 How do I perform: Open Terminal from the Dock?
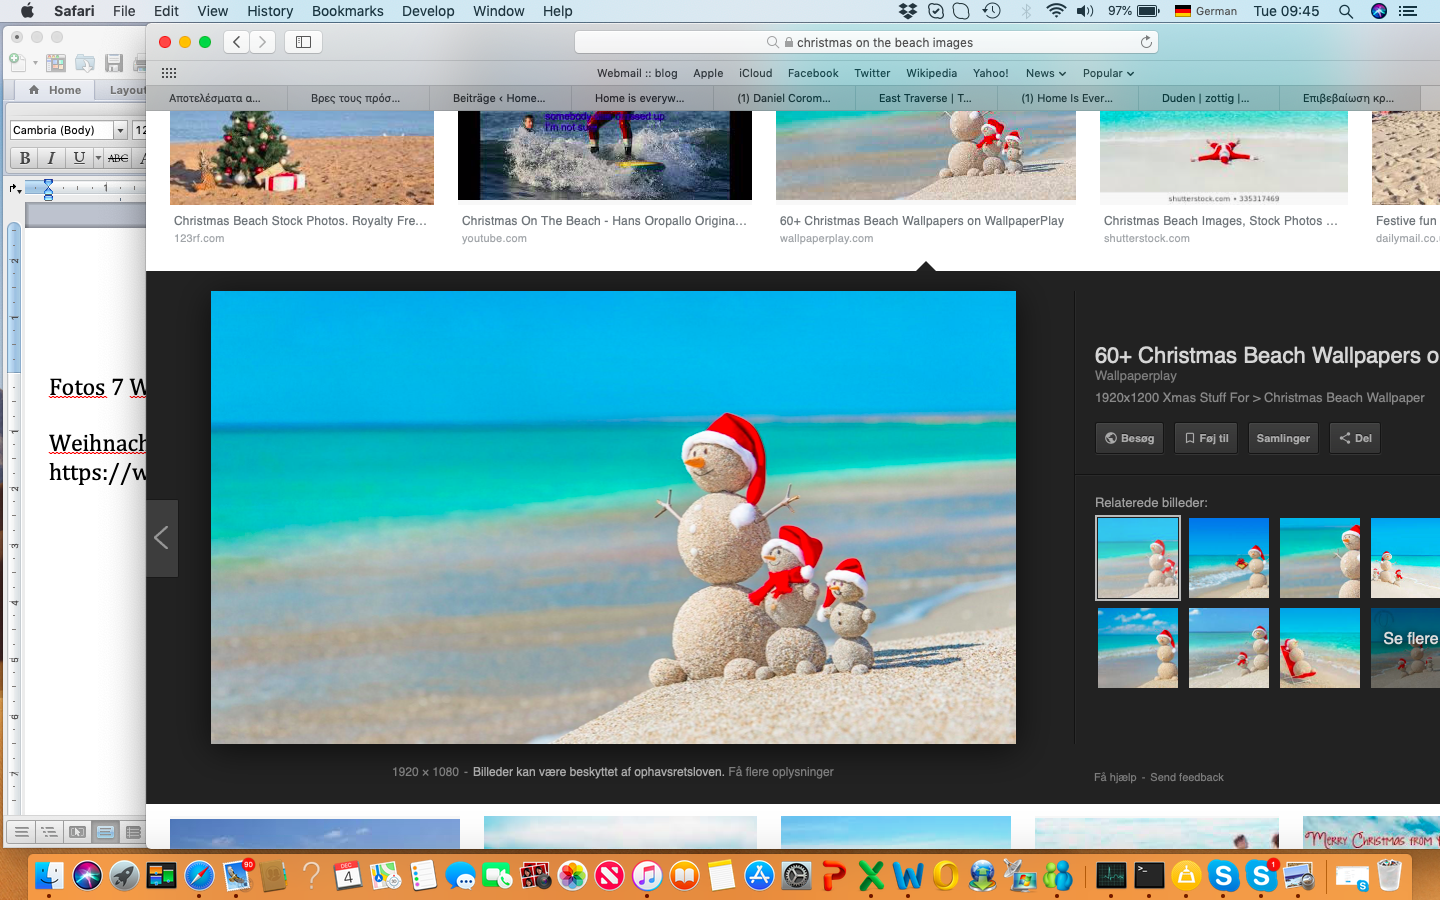pyautogui.click(x=1149, y=876)
